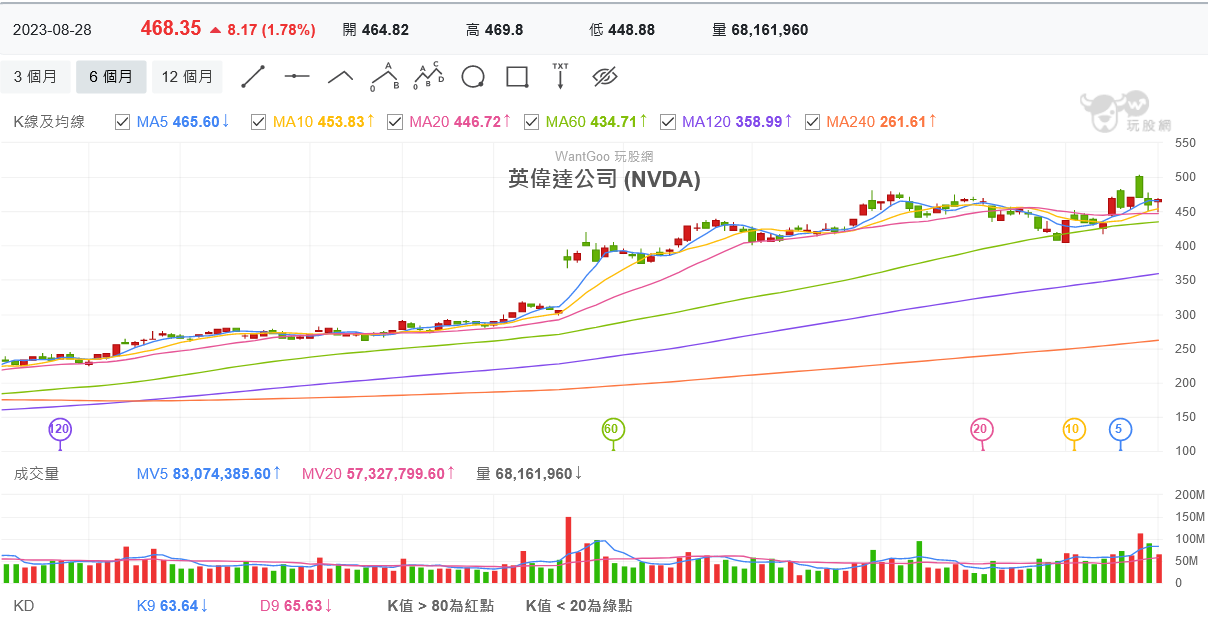The width and height of the screenshot is (1208, 618).
Task: Click the MA10 453.83 value label
Action: tap(324, 122)
